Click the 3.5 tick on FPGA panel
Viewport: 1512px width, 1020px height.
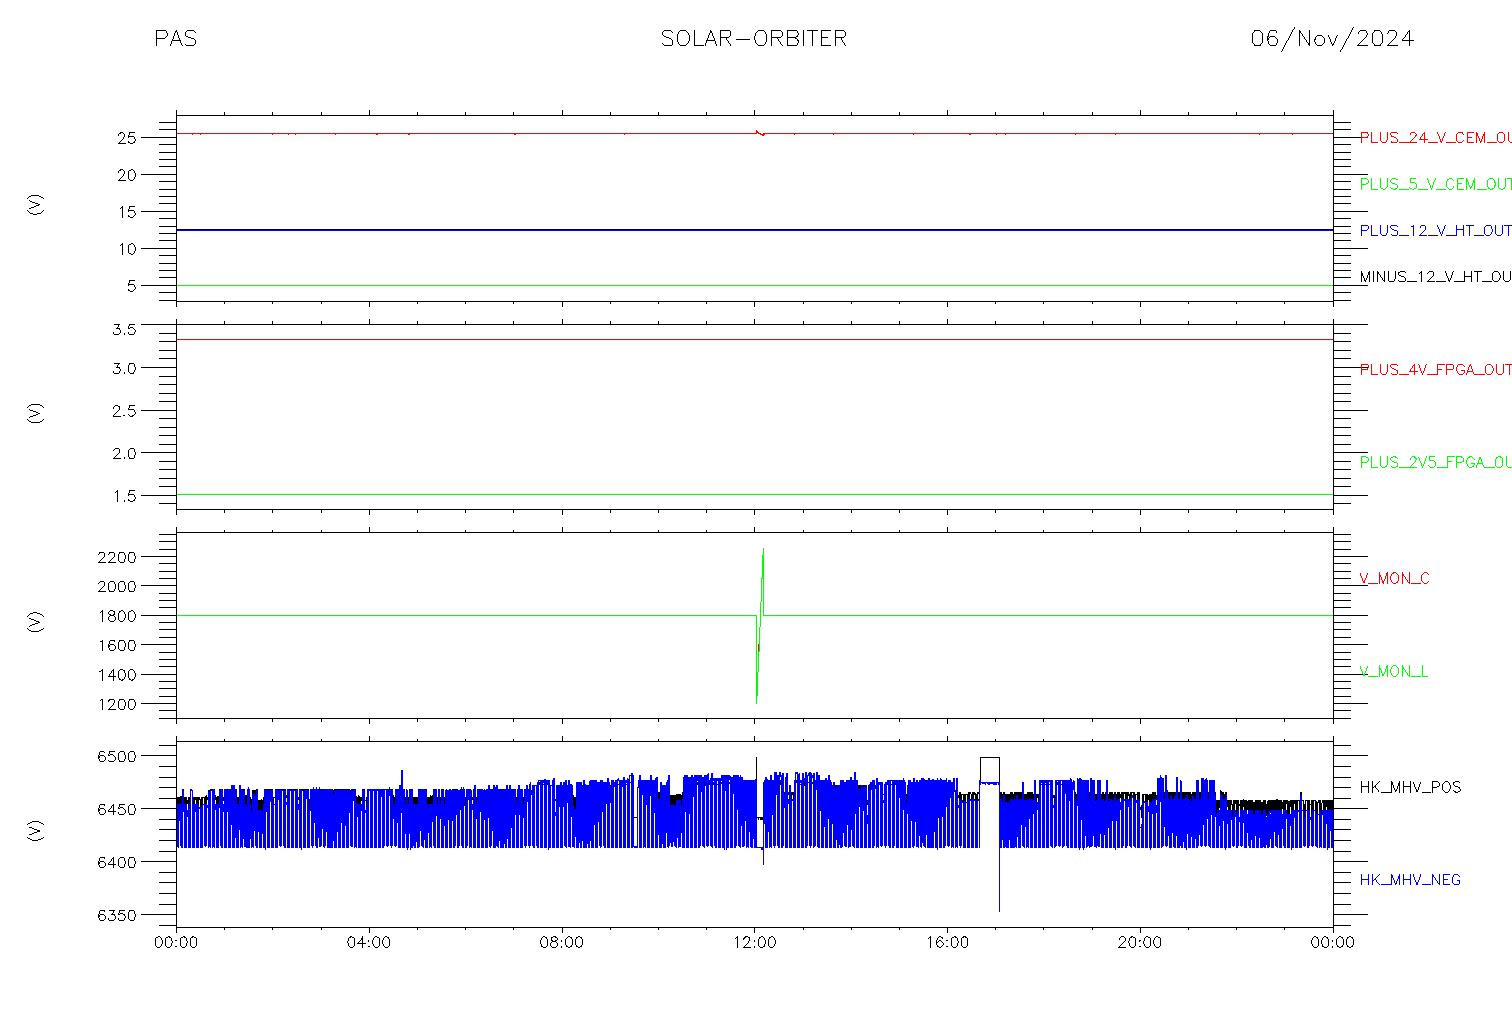(x=124, y=329)
